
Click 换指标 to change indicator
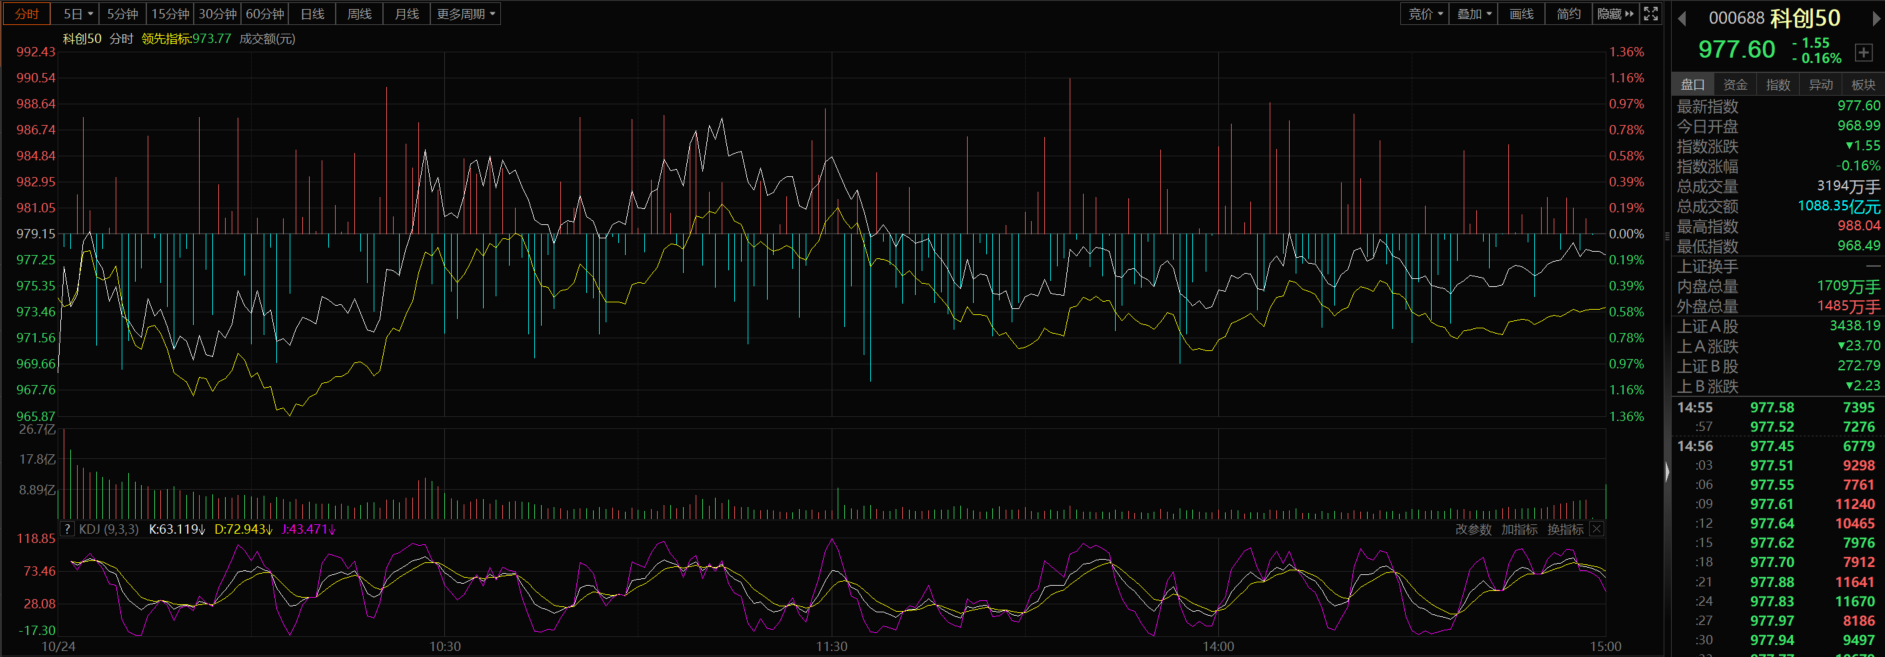(1565, 529)
